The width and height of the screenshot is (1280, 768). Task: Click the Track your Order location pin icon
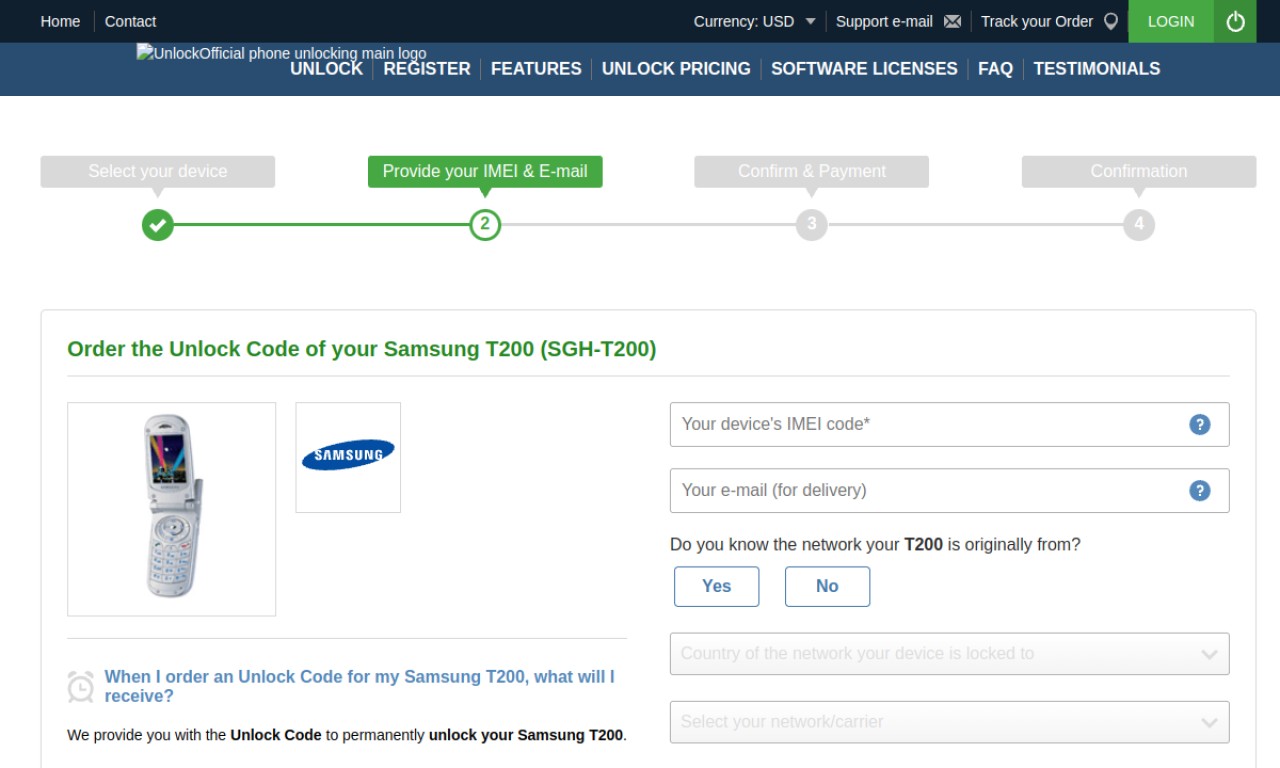(x=1110, y=21)
